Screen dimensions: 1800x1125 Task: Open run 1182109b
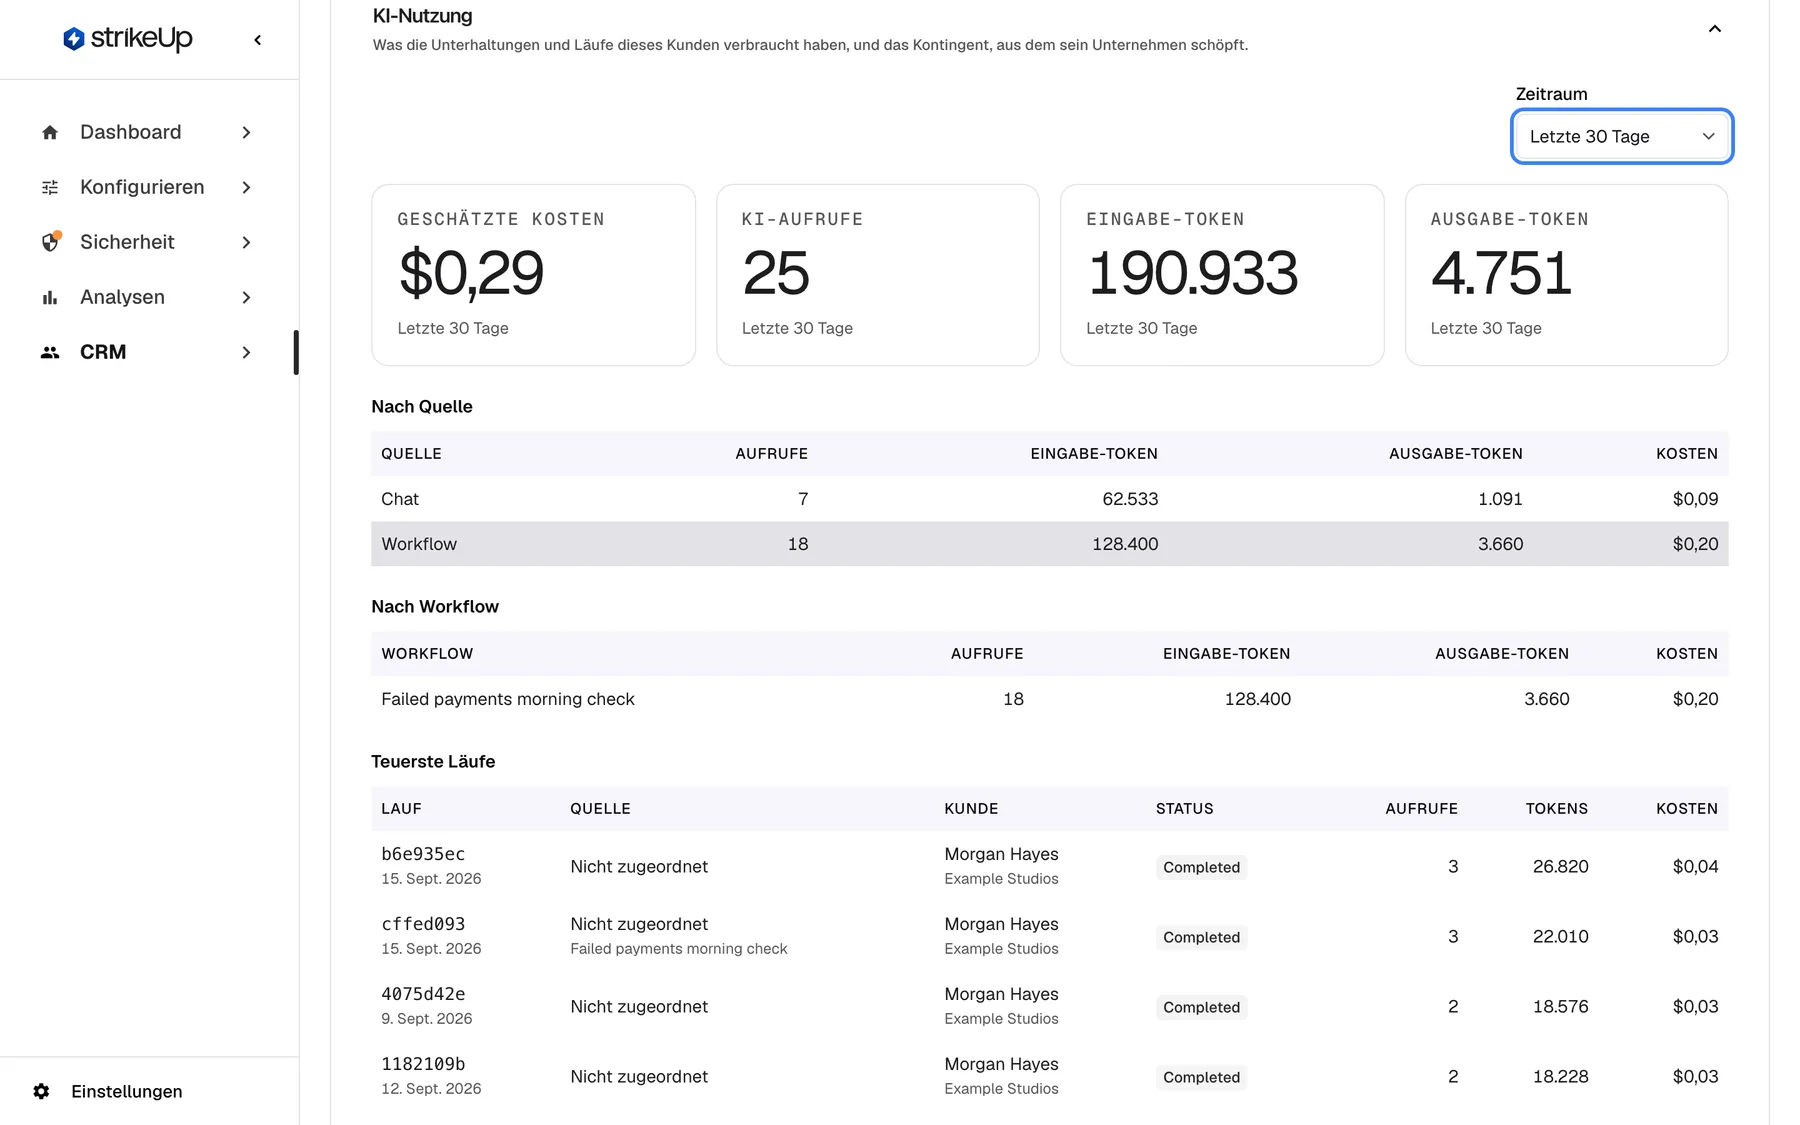[1049, 1076]
